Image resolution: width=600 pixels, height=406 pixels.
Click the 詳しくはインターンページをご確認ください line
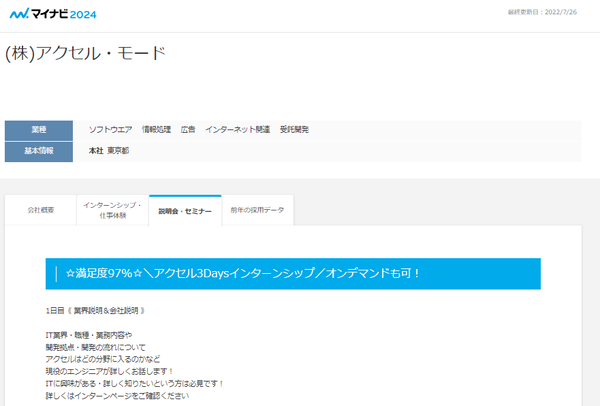(117, 396)
